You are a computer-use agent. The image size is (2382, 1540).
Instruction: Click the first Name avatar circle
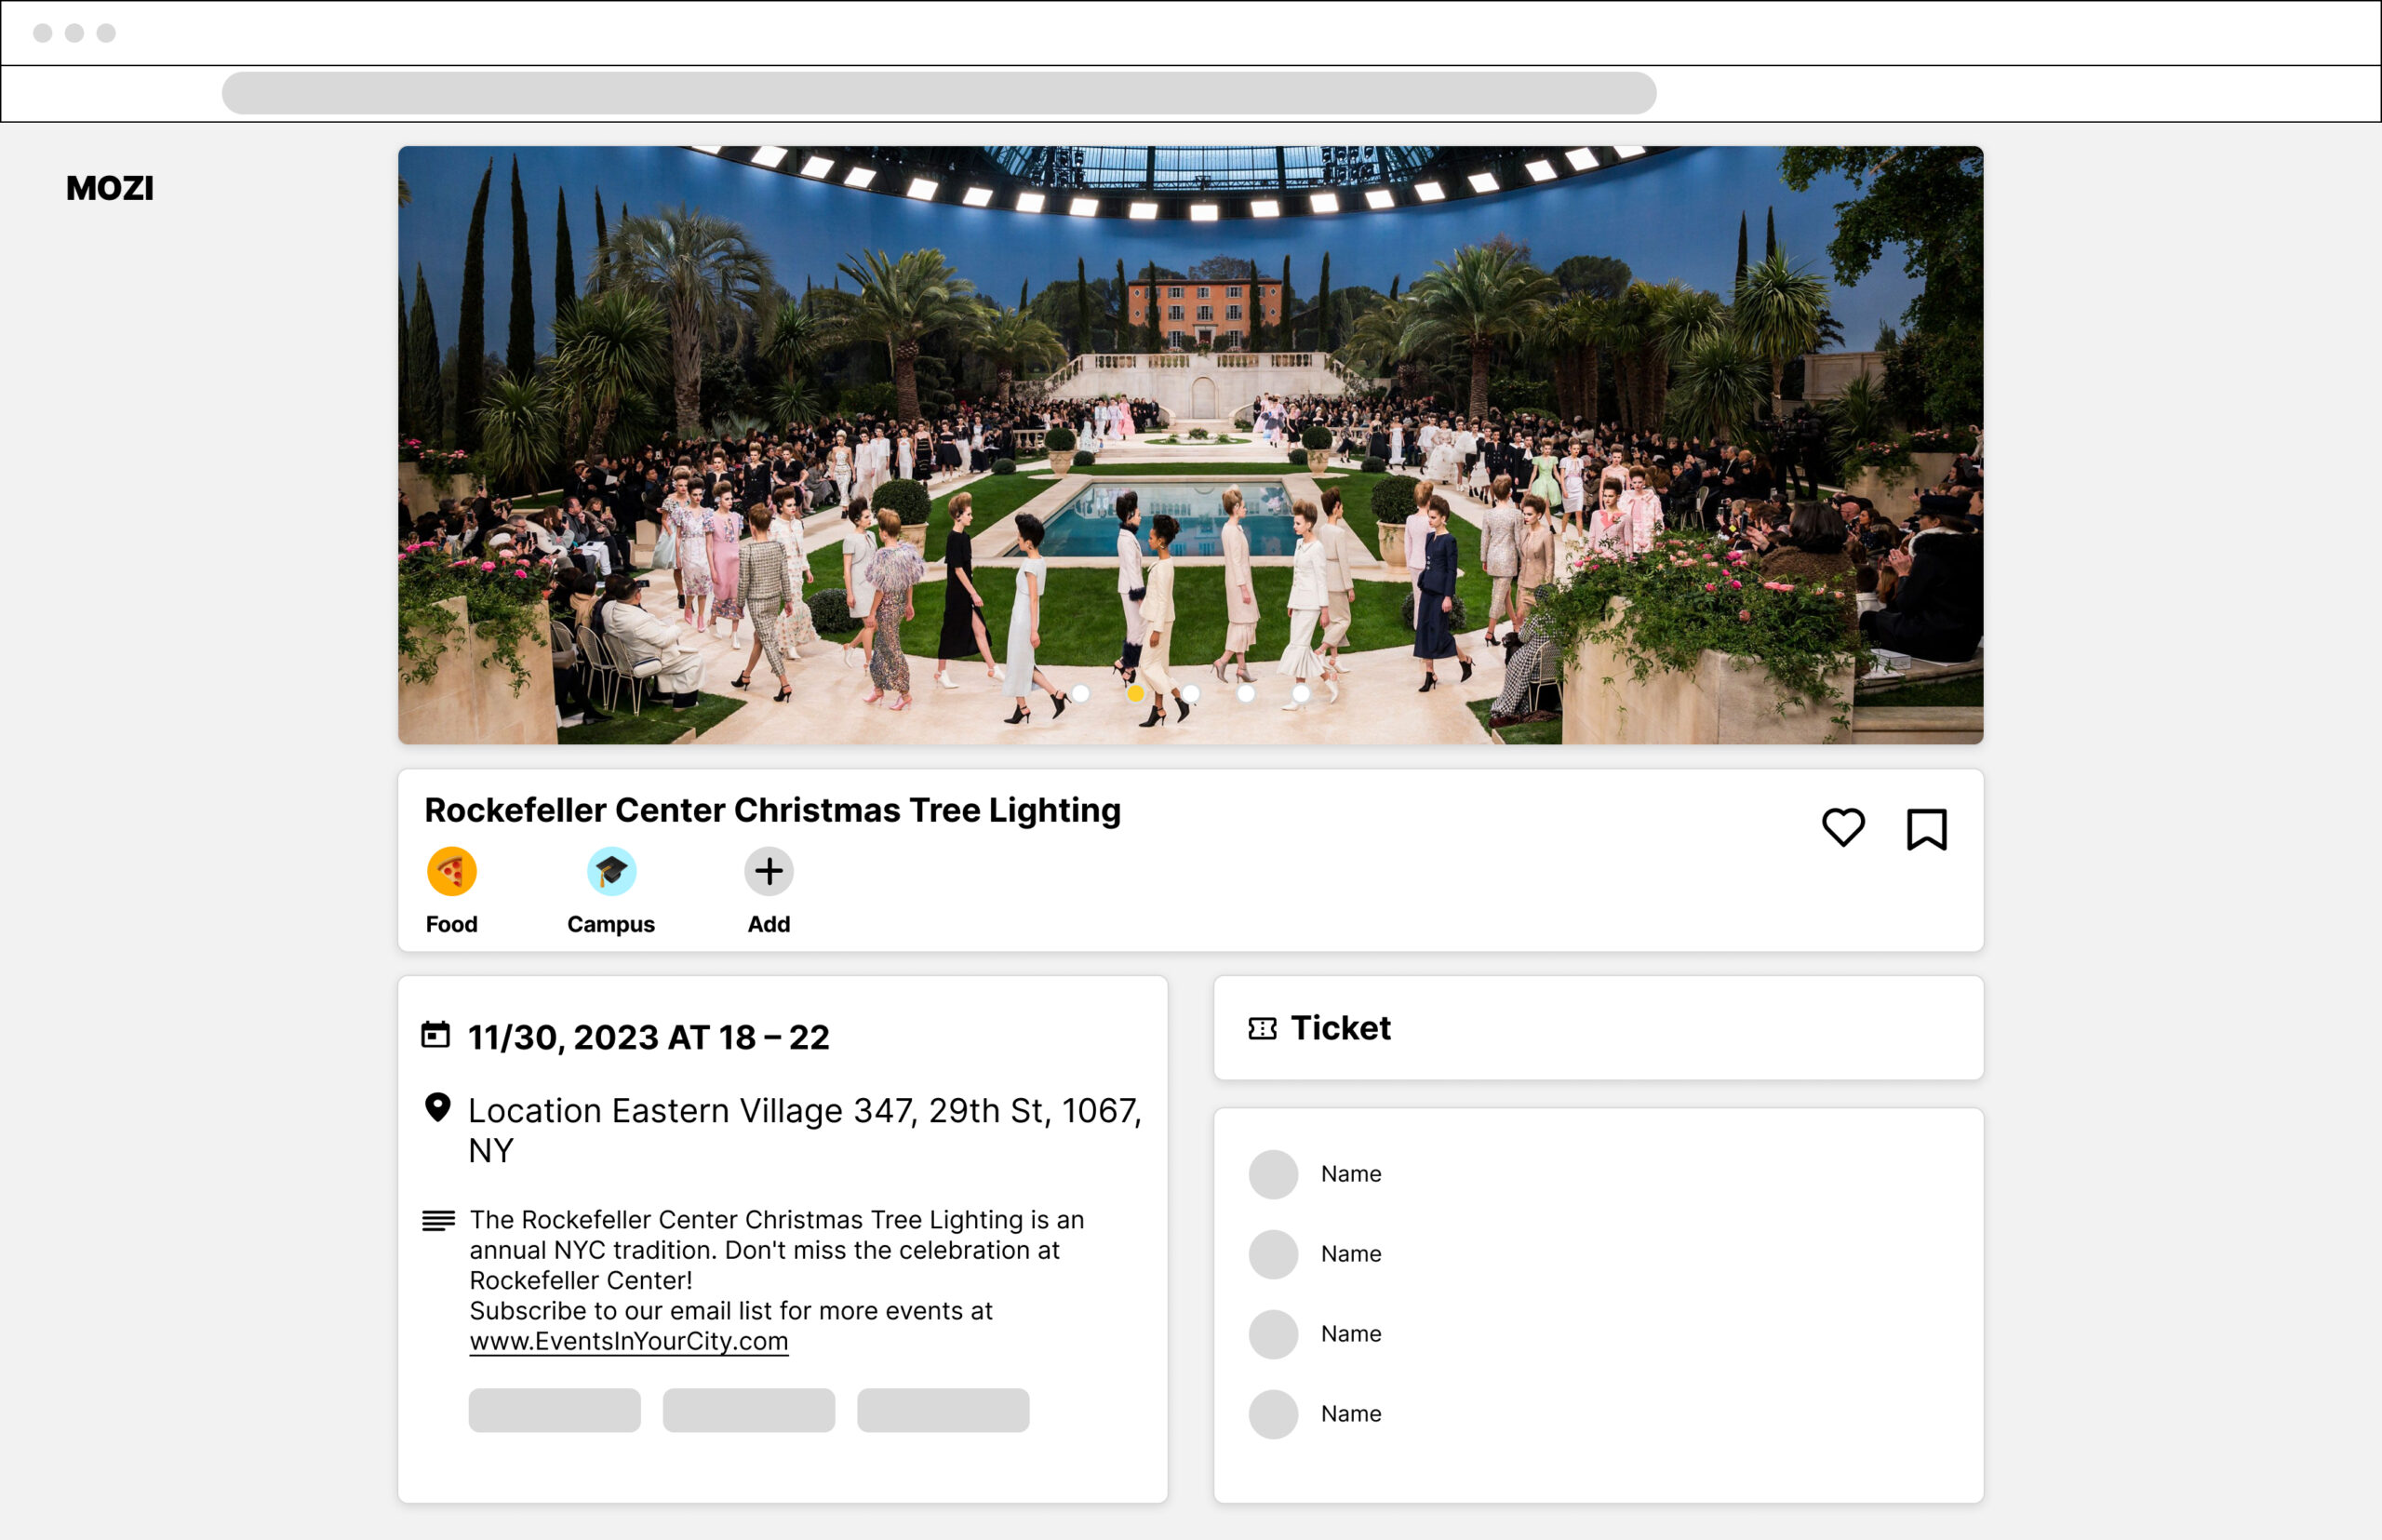point(1273,1174)
